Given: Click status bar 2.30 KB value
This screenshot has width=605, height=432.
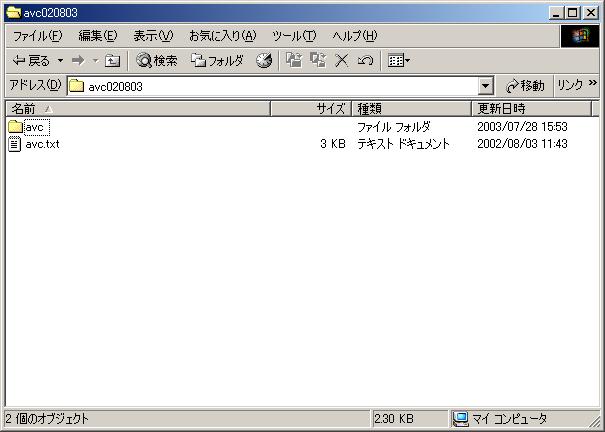Looking at the screenshot, I should pyautogui.click(x=394, y=418).
